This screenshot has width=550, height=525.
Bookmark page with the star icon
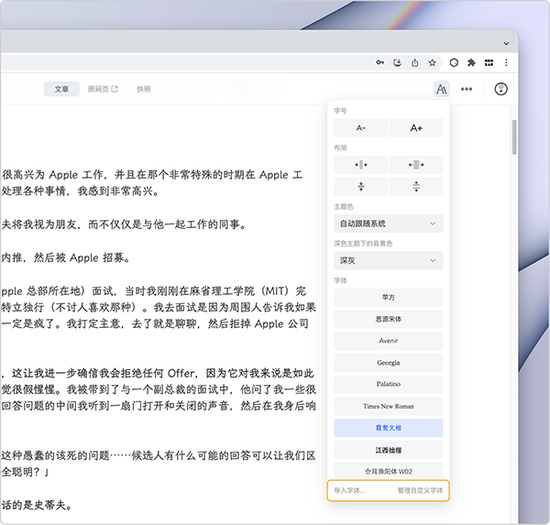point(432,63)
